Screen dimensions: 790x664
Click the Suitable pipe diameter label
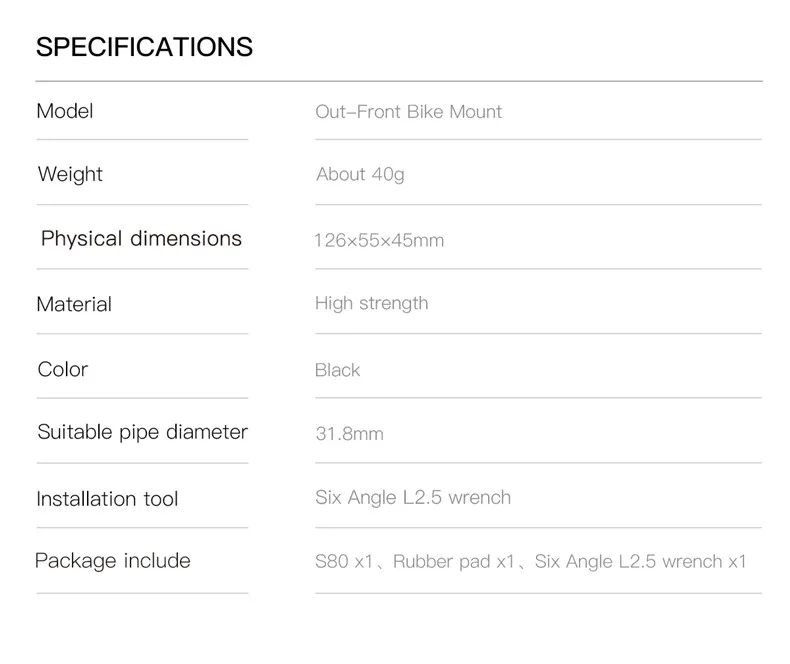point(142,432)
